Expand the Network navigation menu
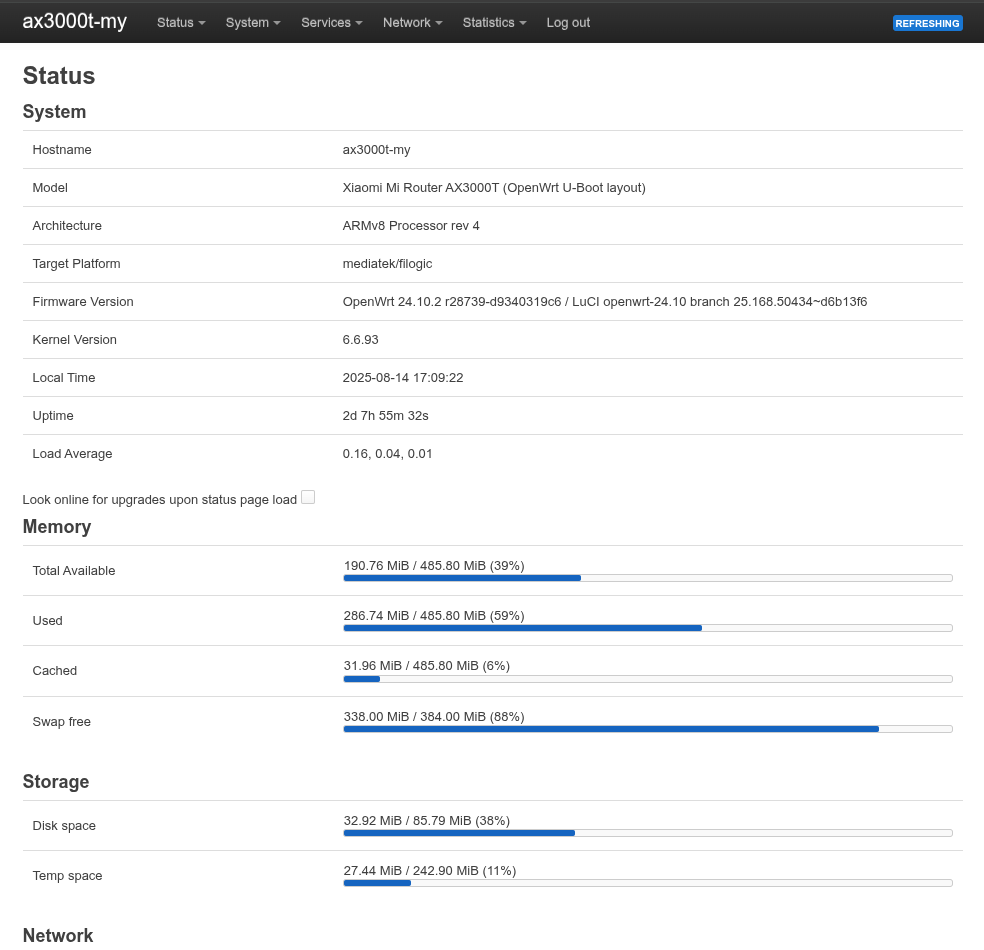This screenshot has width=984, height=950. click(412, 22)
